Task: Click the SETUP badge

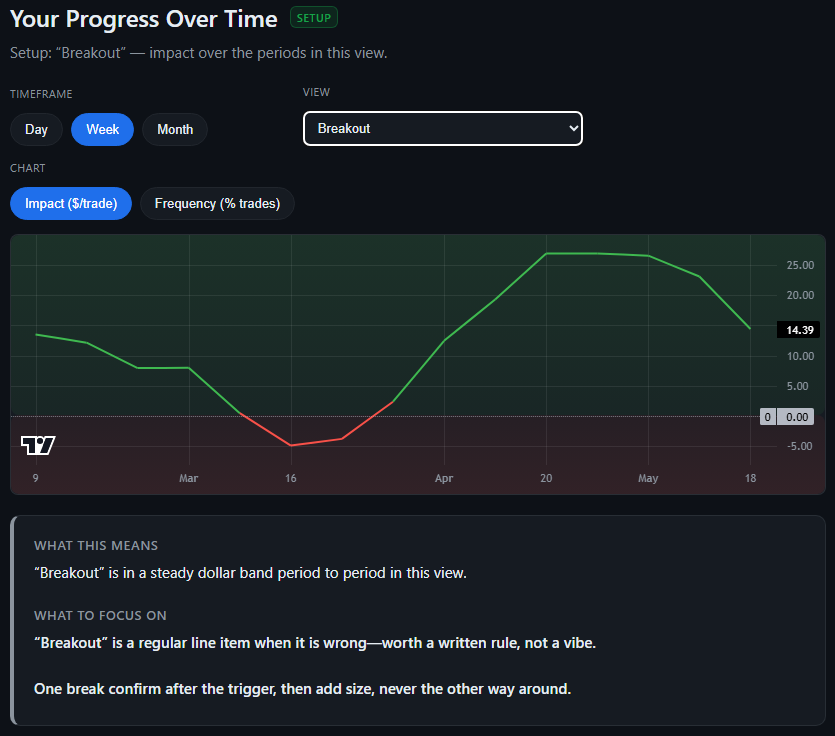Action: (x=314, y=18)
